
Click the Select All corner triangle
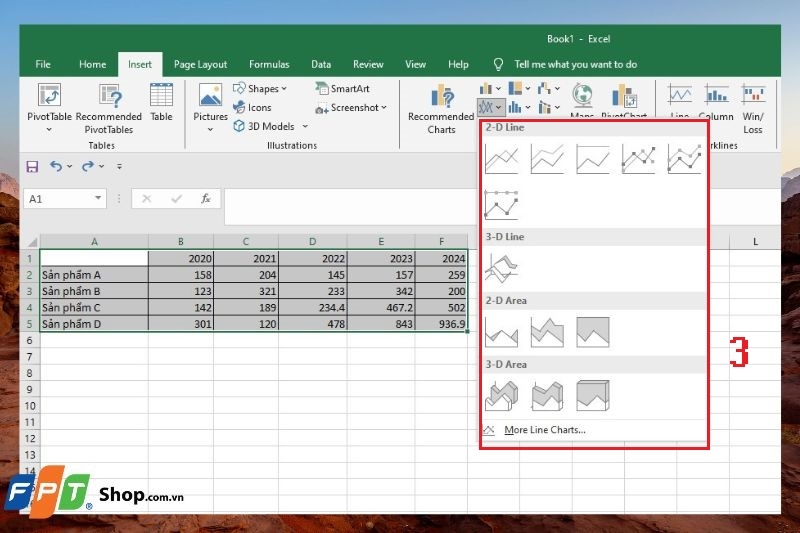click(x=32, y=242)
